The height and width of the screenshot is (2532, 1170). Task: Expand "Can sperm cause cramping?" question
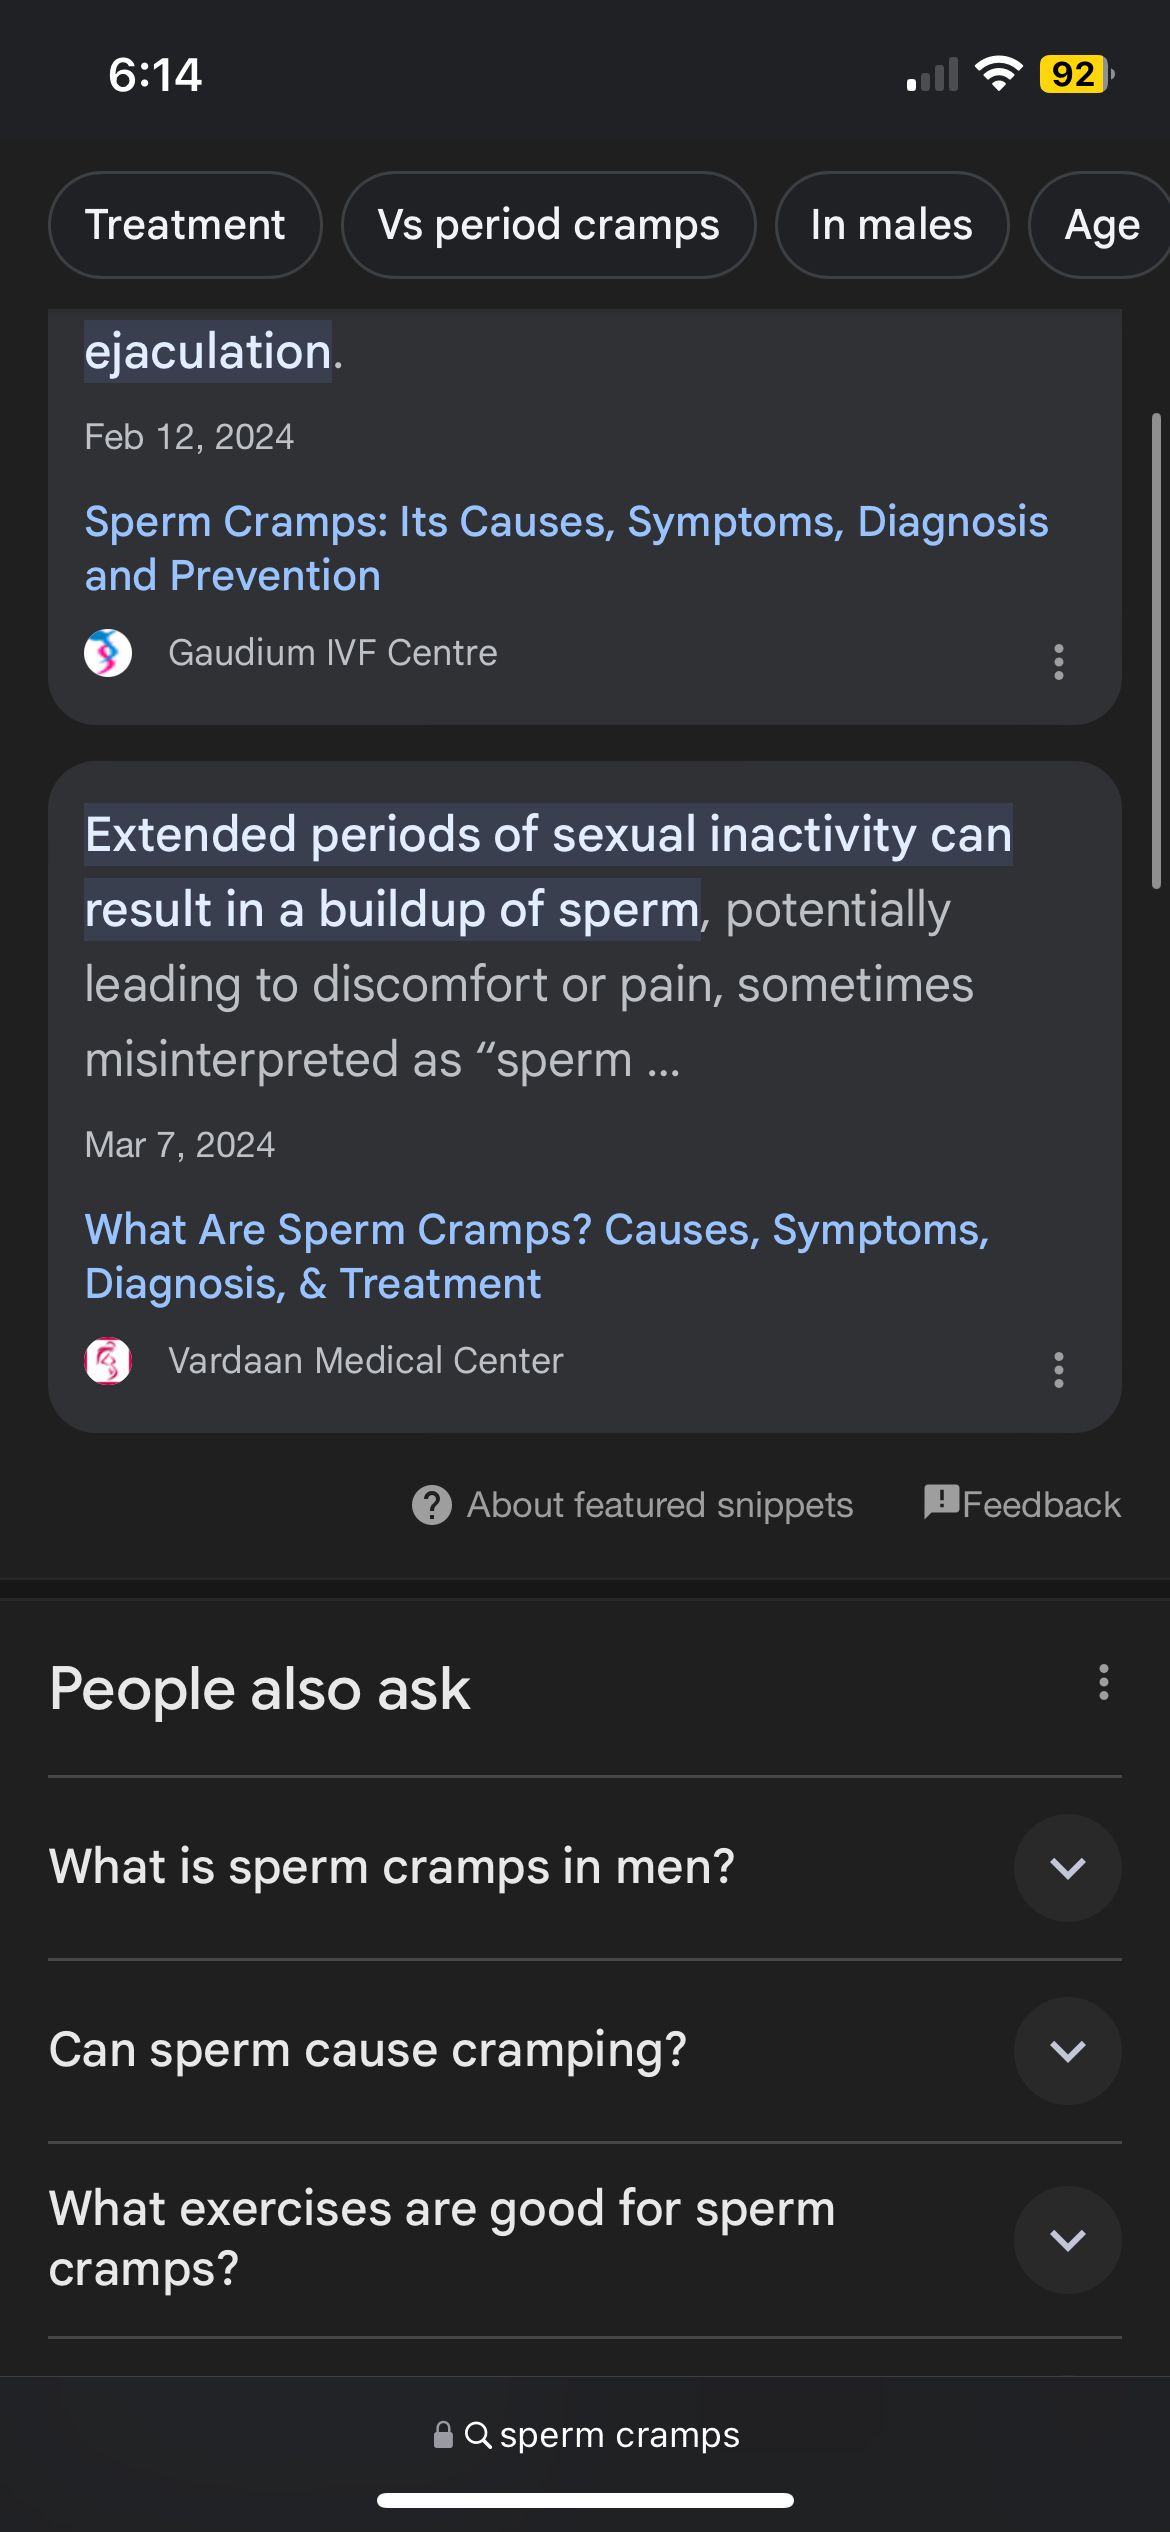(x=1067, y=2050)
